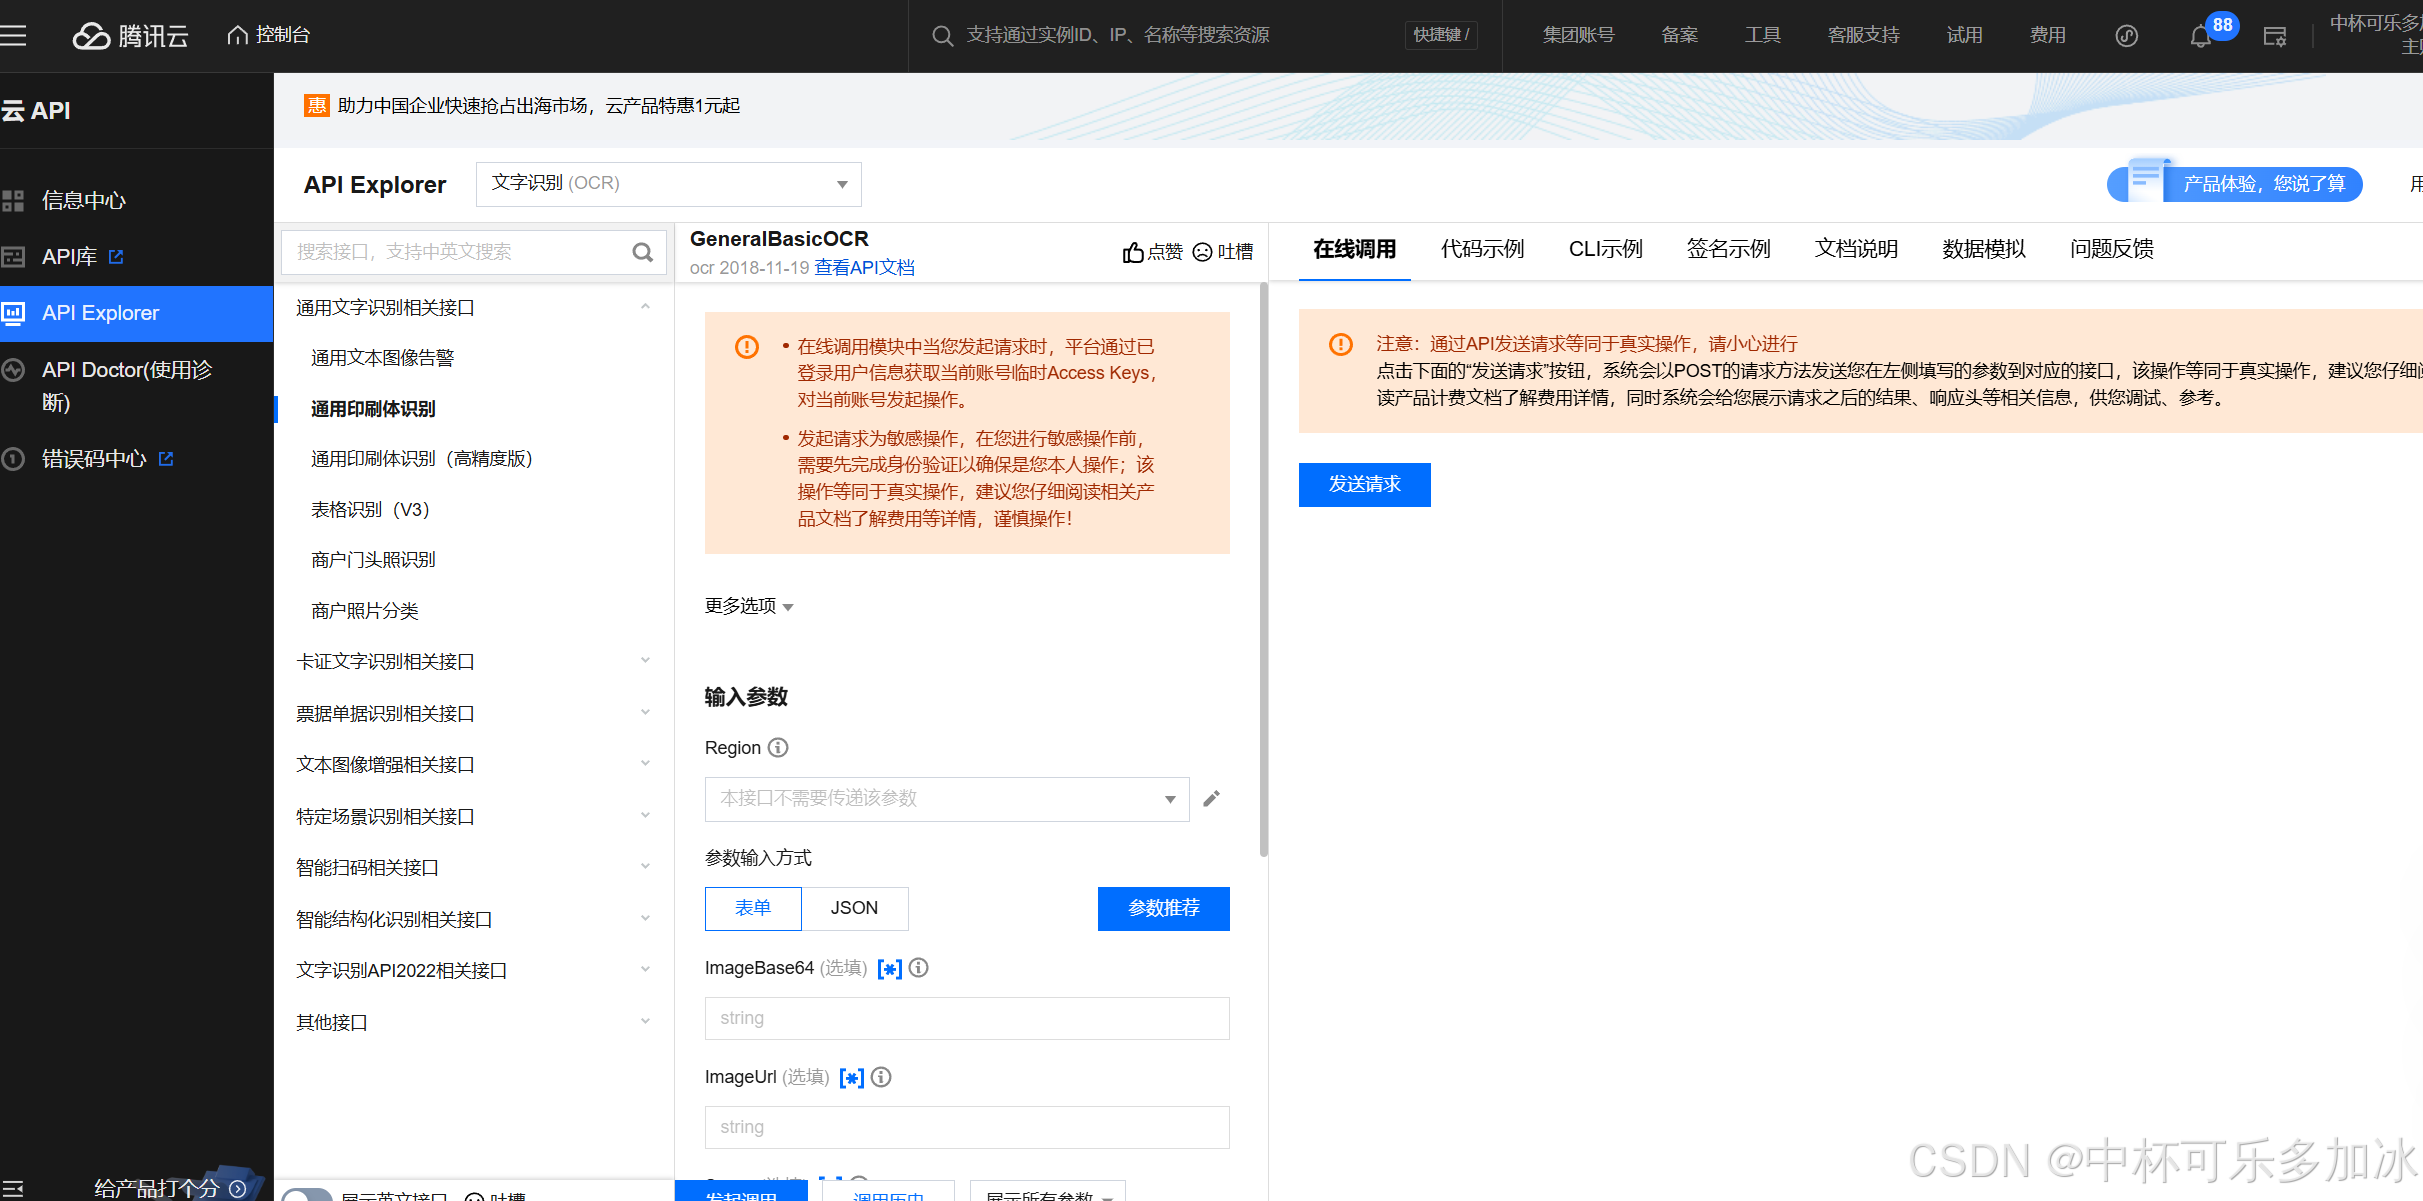This screenshot has height=1201, width=2423.
Task: Focus the ImageBase64 string field
Action: pyautogui.click(x=967, y=1018)
